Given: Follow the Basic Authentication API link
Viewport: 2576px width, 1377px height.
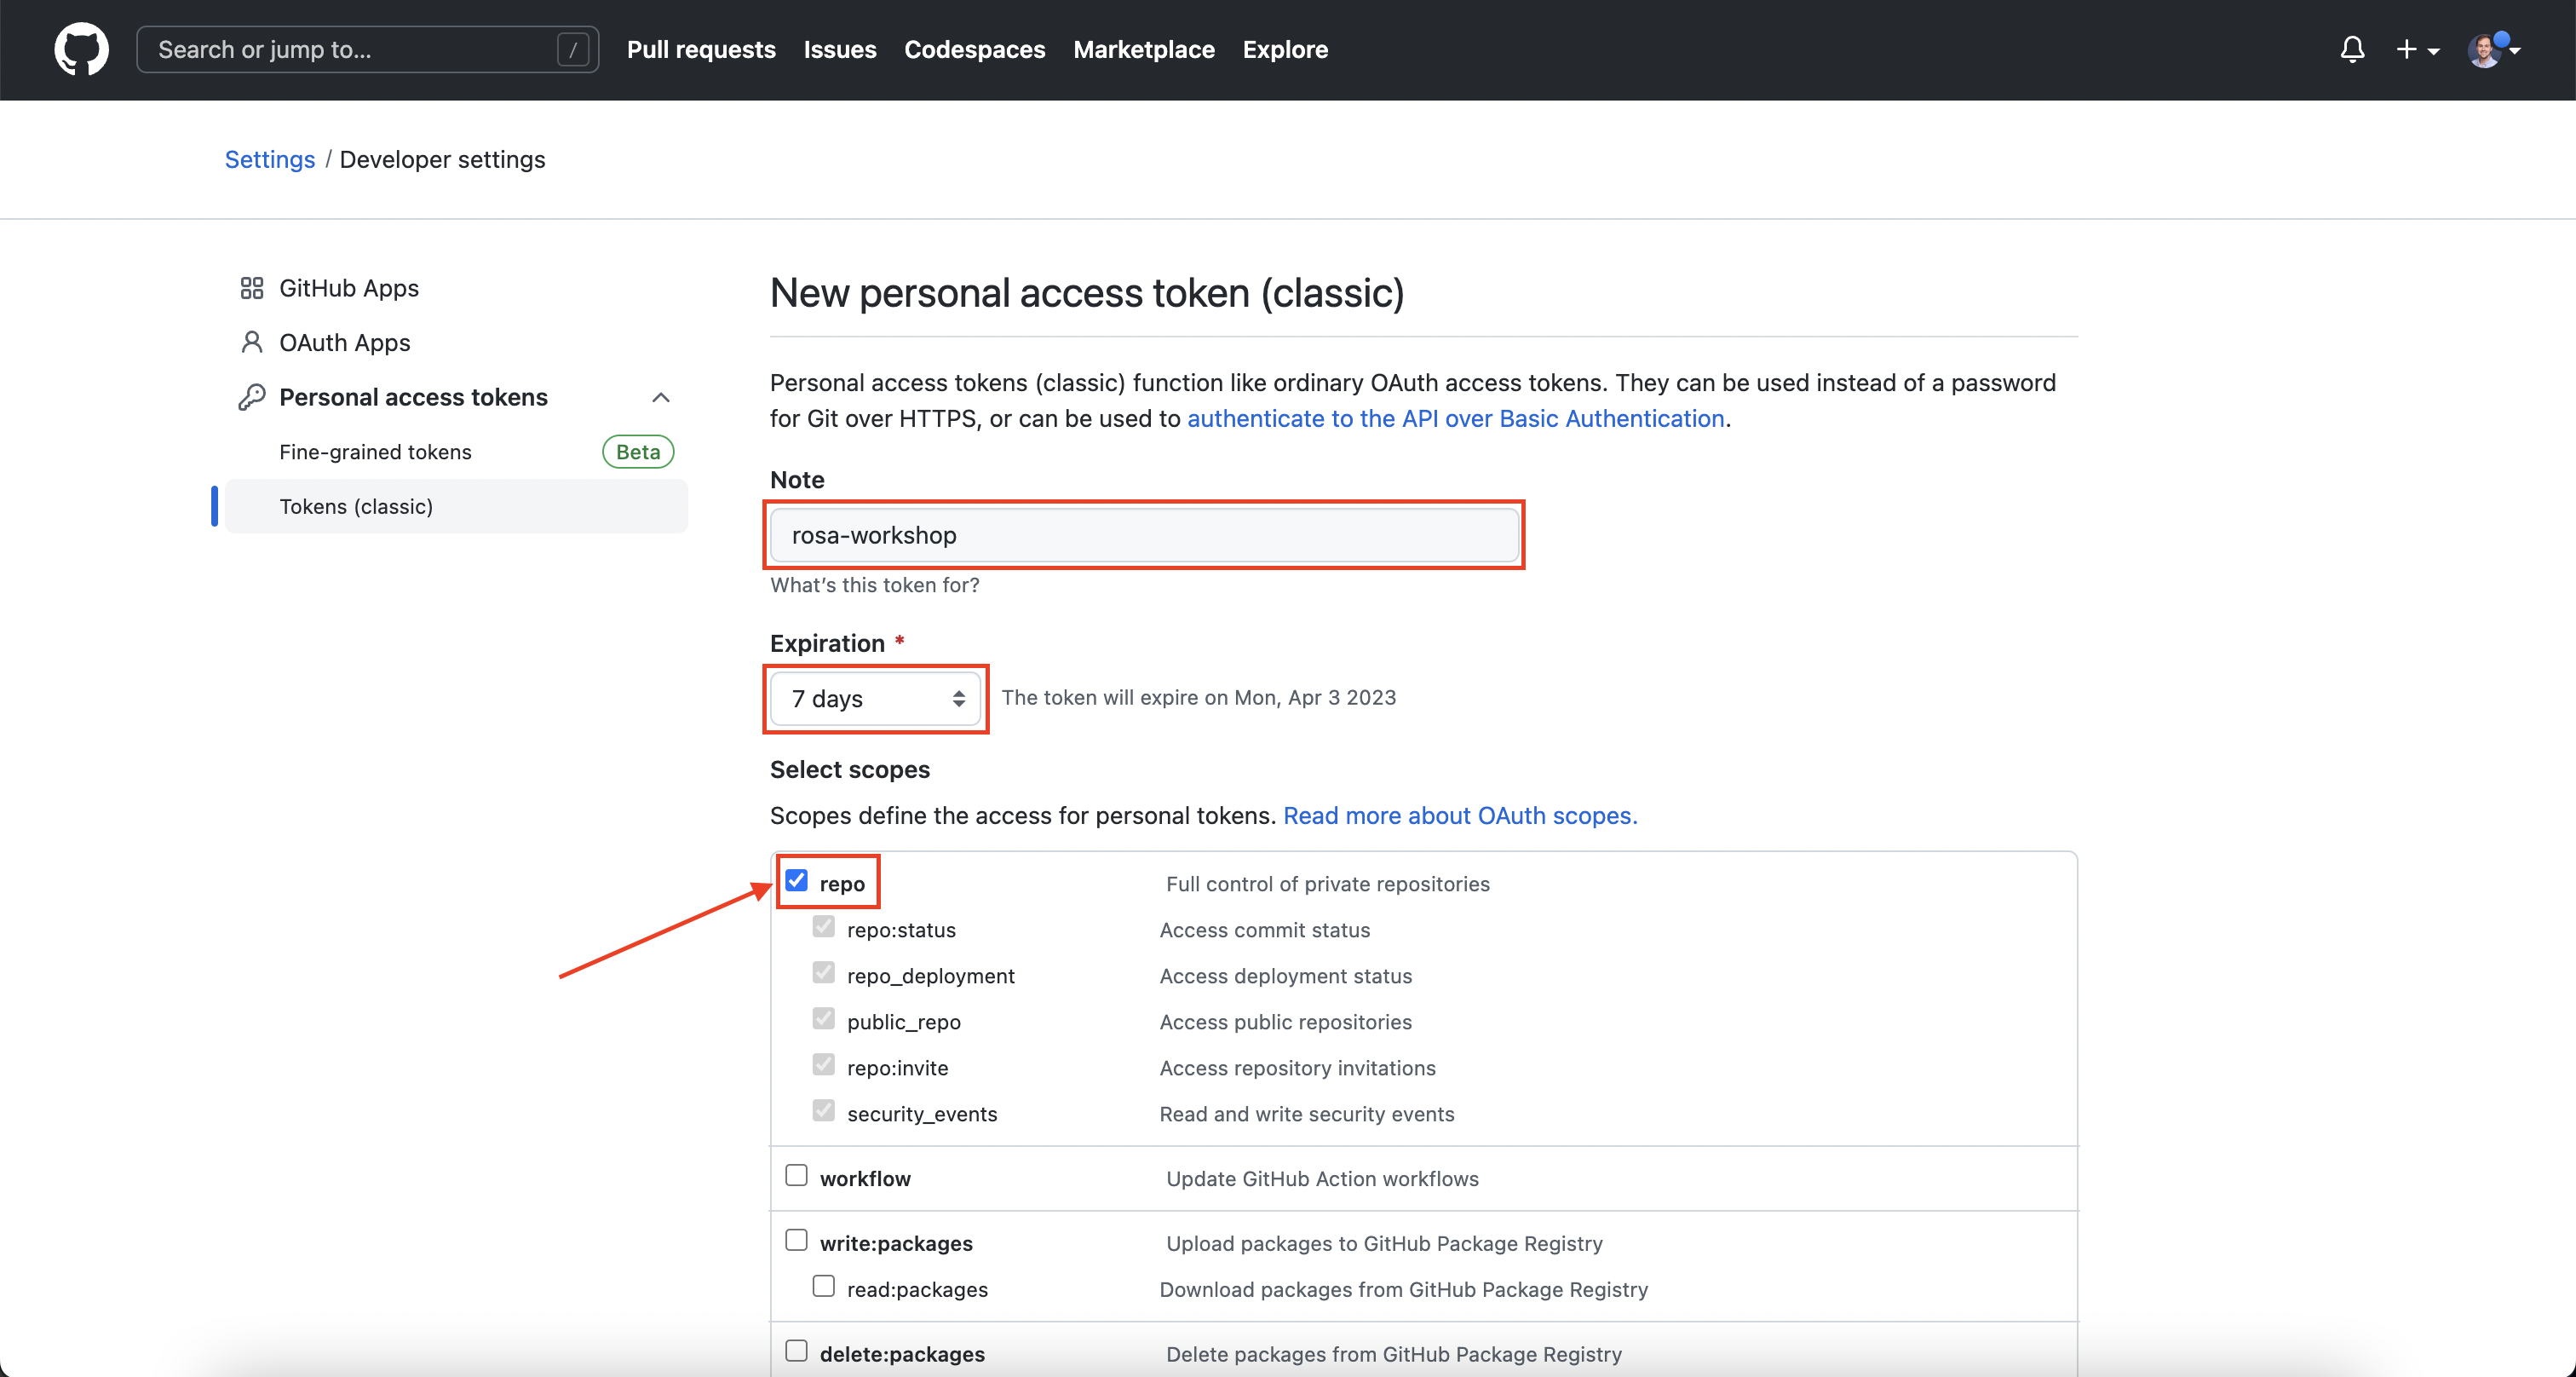Looking at the screenshot, I should click(x=1455, y=418).
